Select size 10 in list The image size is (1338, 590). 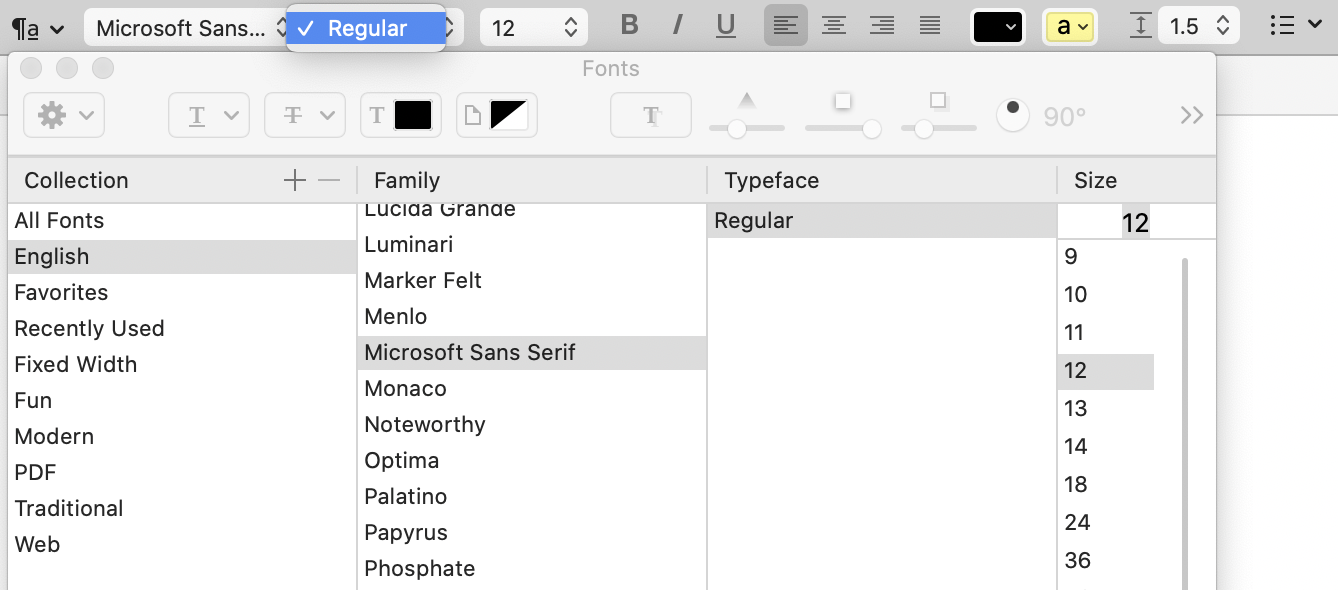(x=1106, y=295)
